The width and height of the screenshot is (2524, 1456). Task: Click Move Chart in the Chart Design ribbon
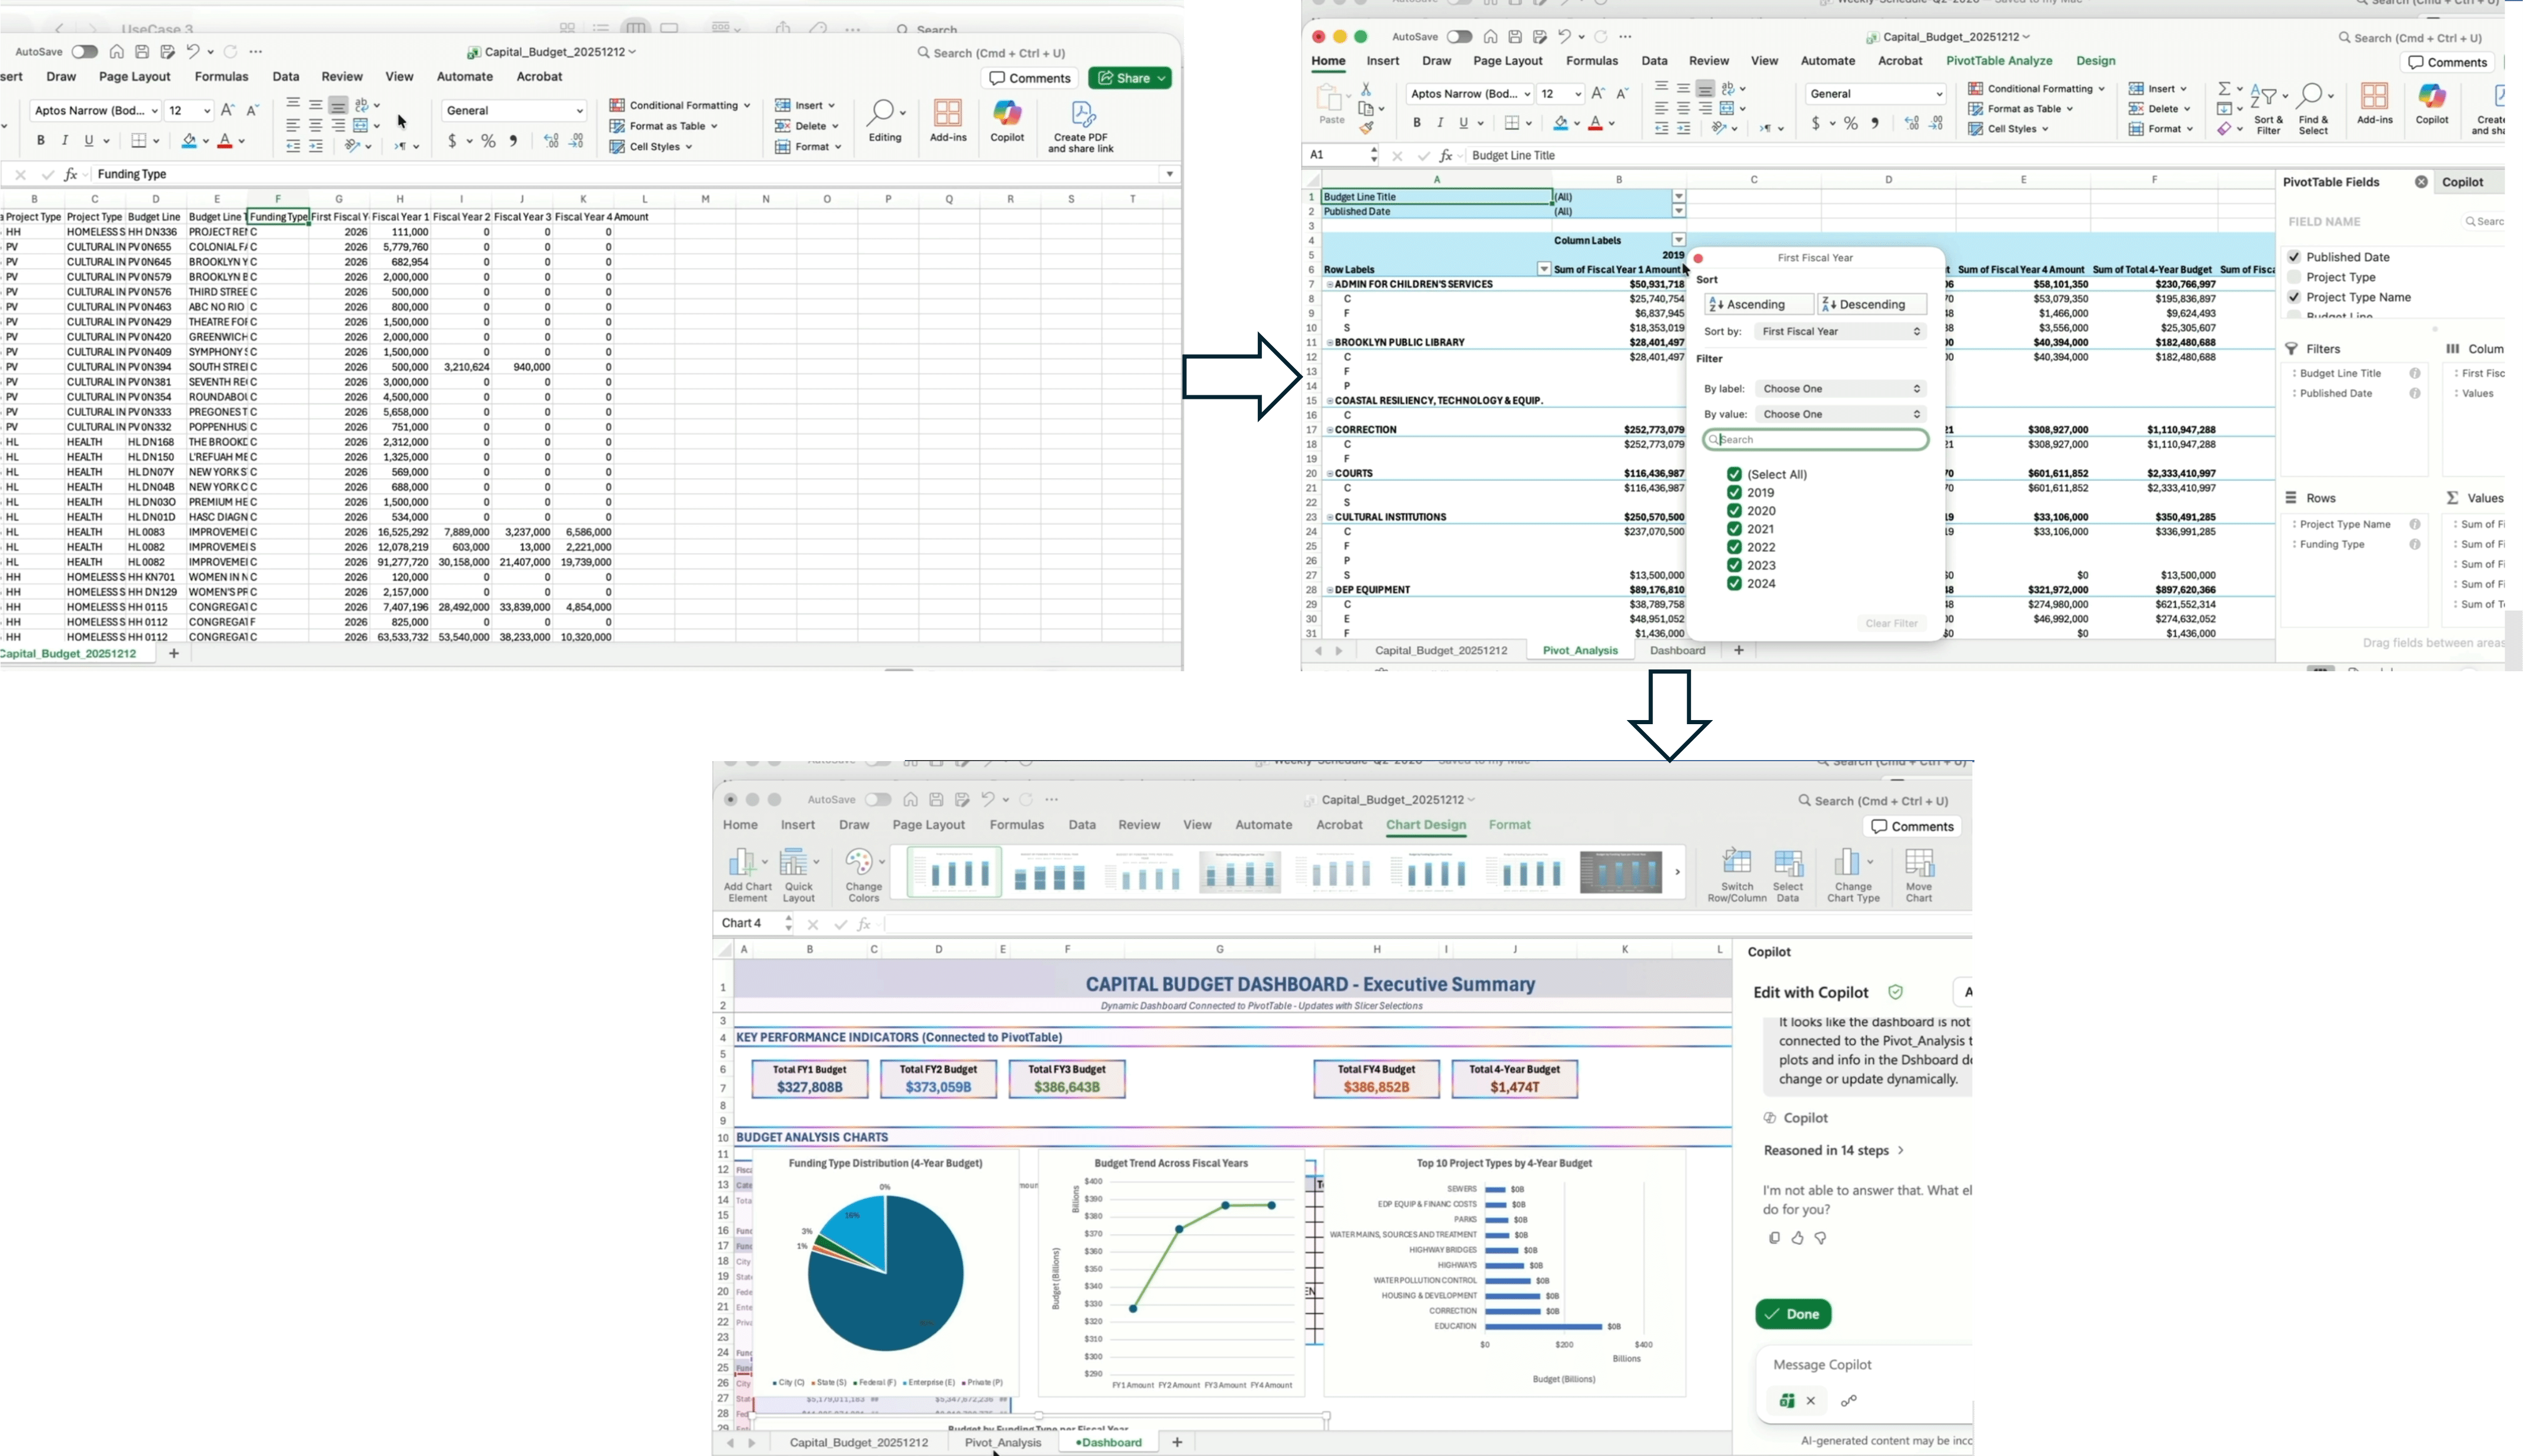click(x=1918, y=875)
